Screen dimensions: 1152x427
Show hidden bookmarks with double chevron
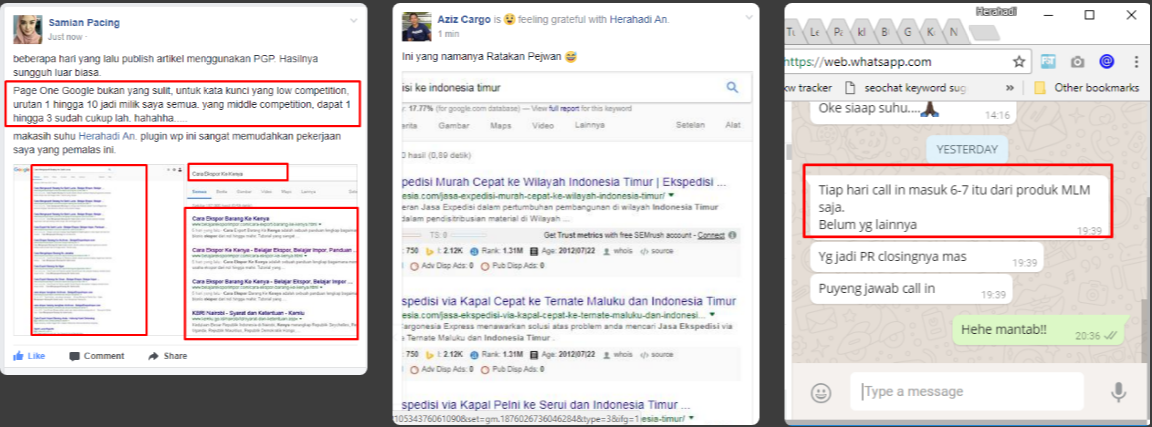tap(1010, 87)
